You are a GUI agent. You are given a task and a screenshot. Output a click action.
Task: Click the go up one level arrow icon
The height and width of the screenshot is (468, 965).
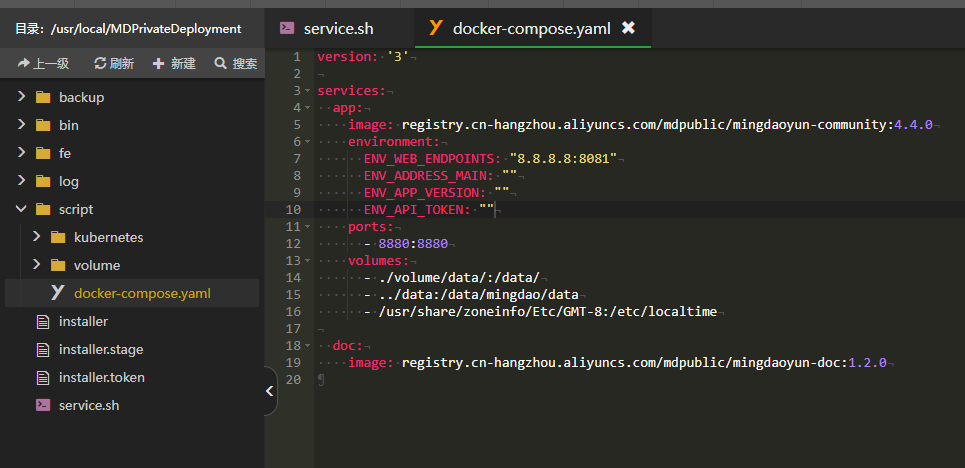pos(24,63)
